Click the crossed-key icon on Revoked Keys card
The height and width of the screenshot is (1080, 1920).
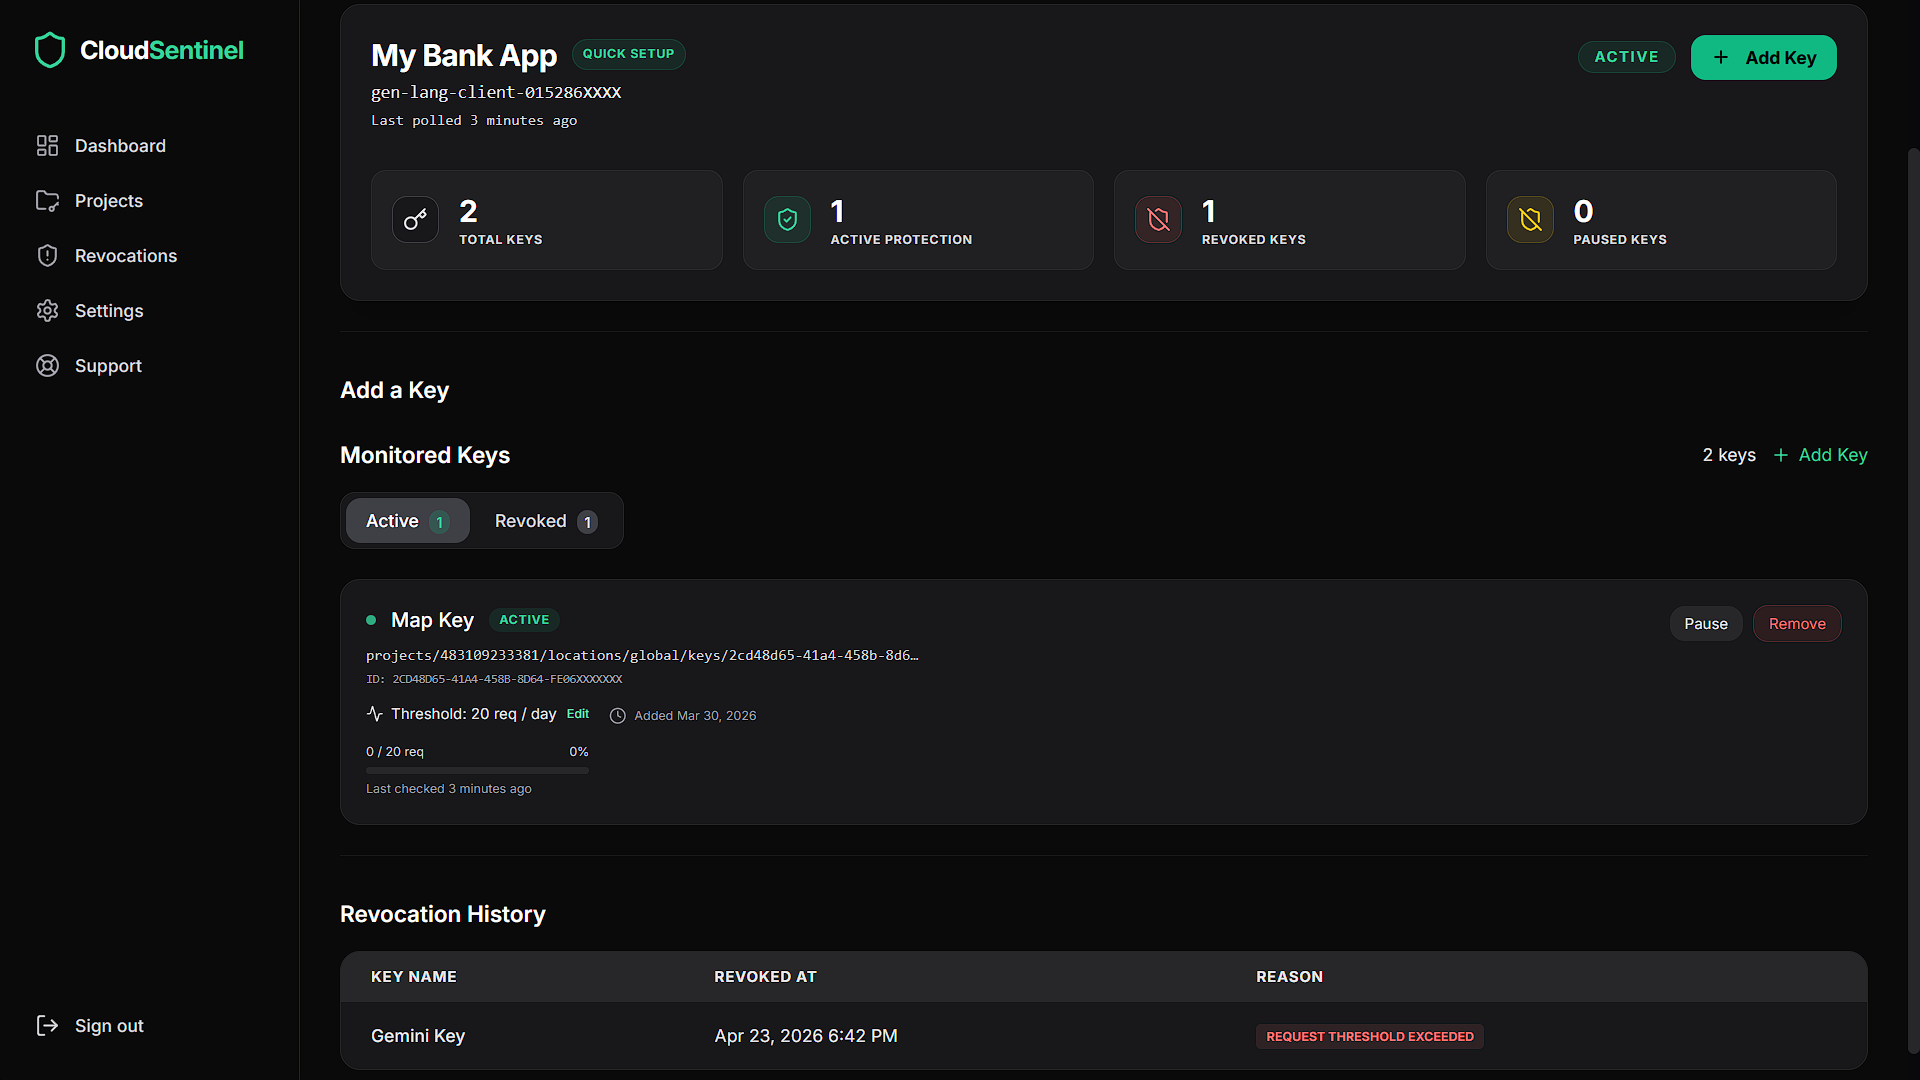point(1158,219)
